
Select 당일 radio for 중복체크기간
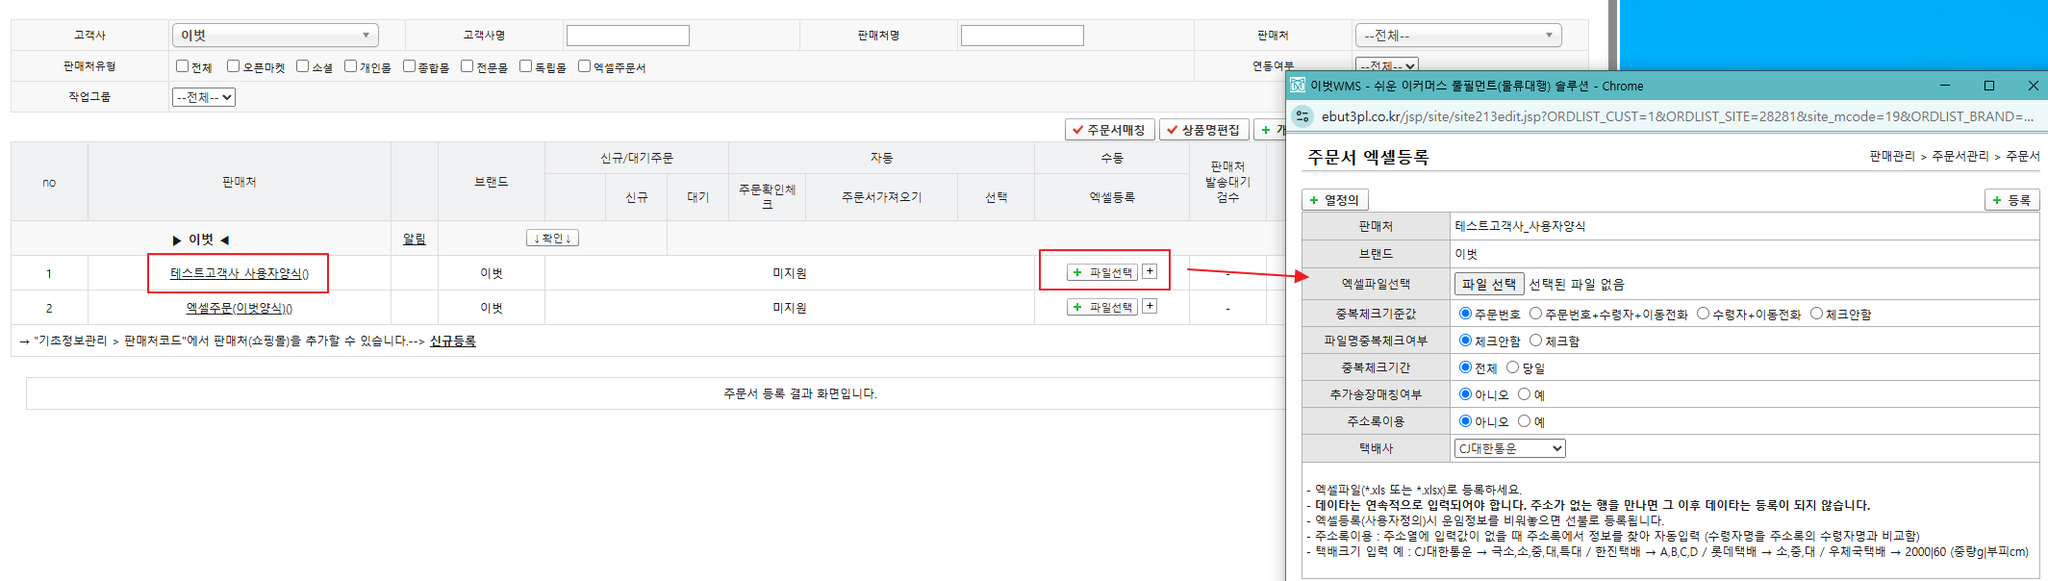1512,367
